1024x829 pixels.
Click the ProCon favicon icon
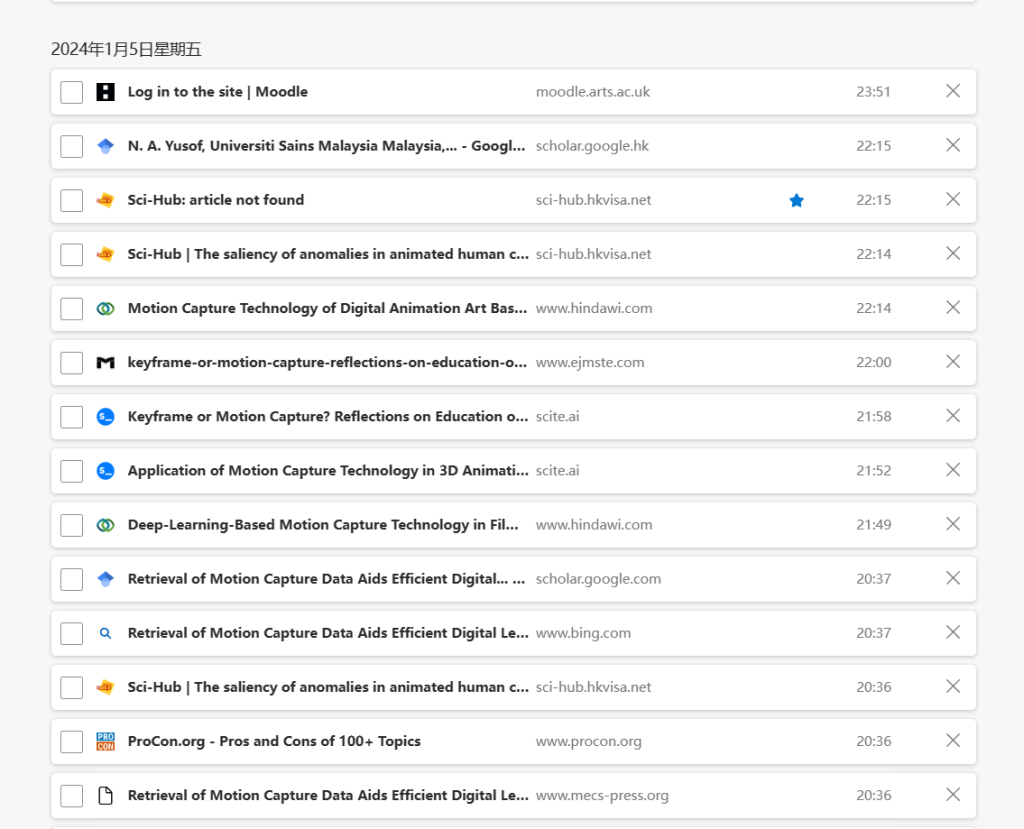point(105,741)
